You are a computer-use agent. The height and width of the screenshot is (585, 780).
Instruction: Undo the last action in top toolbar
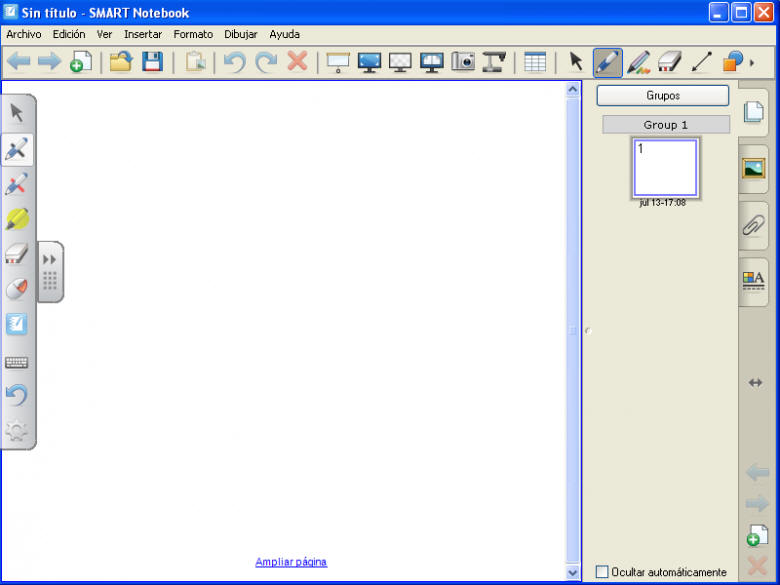pos(234,62)
